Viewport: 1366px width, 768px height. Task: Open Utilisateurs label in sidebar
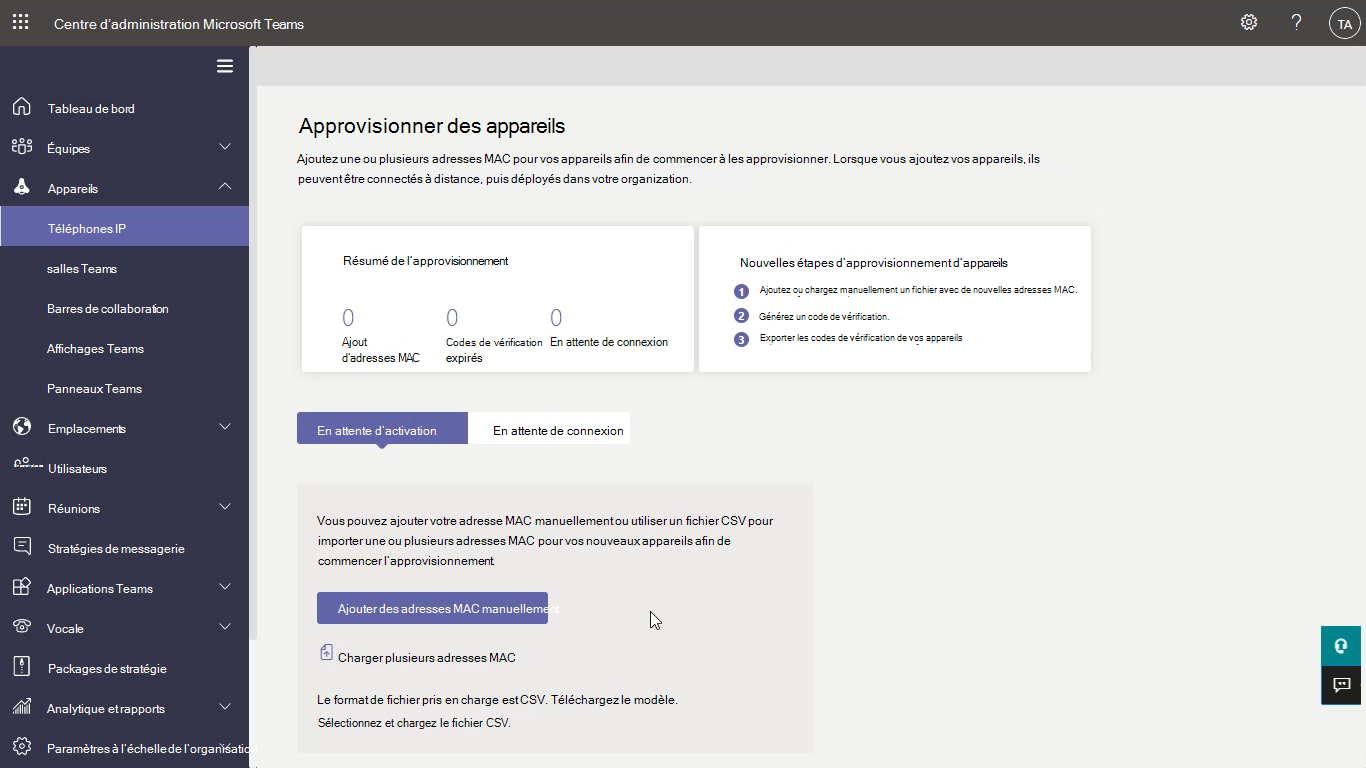77,468
